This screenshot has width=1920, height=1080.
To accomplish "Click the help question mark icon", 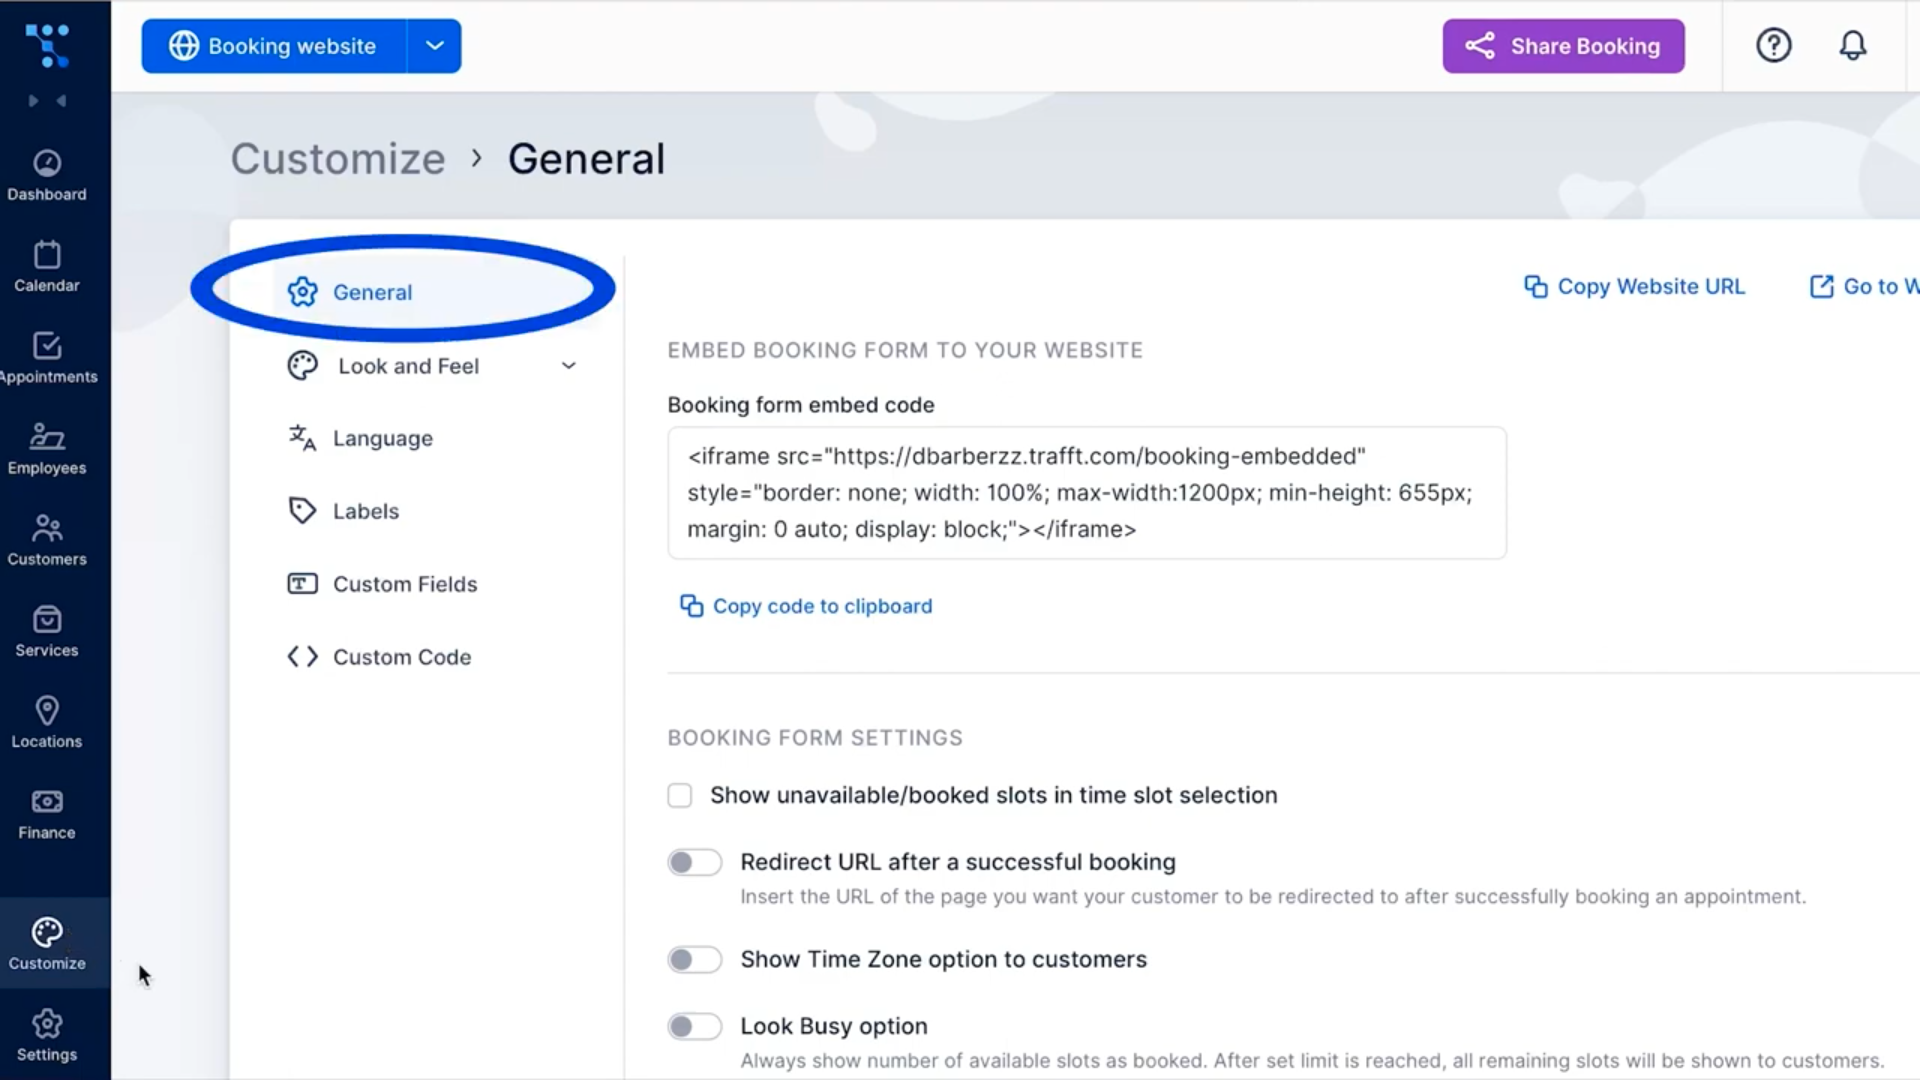I will point(1773,45).
